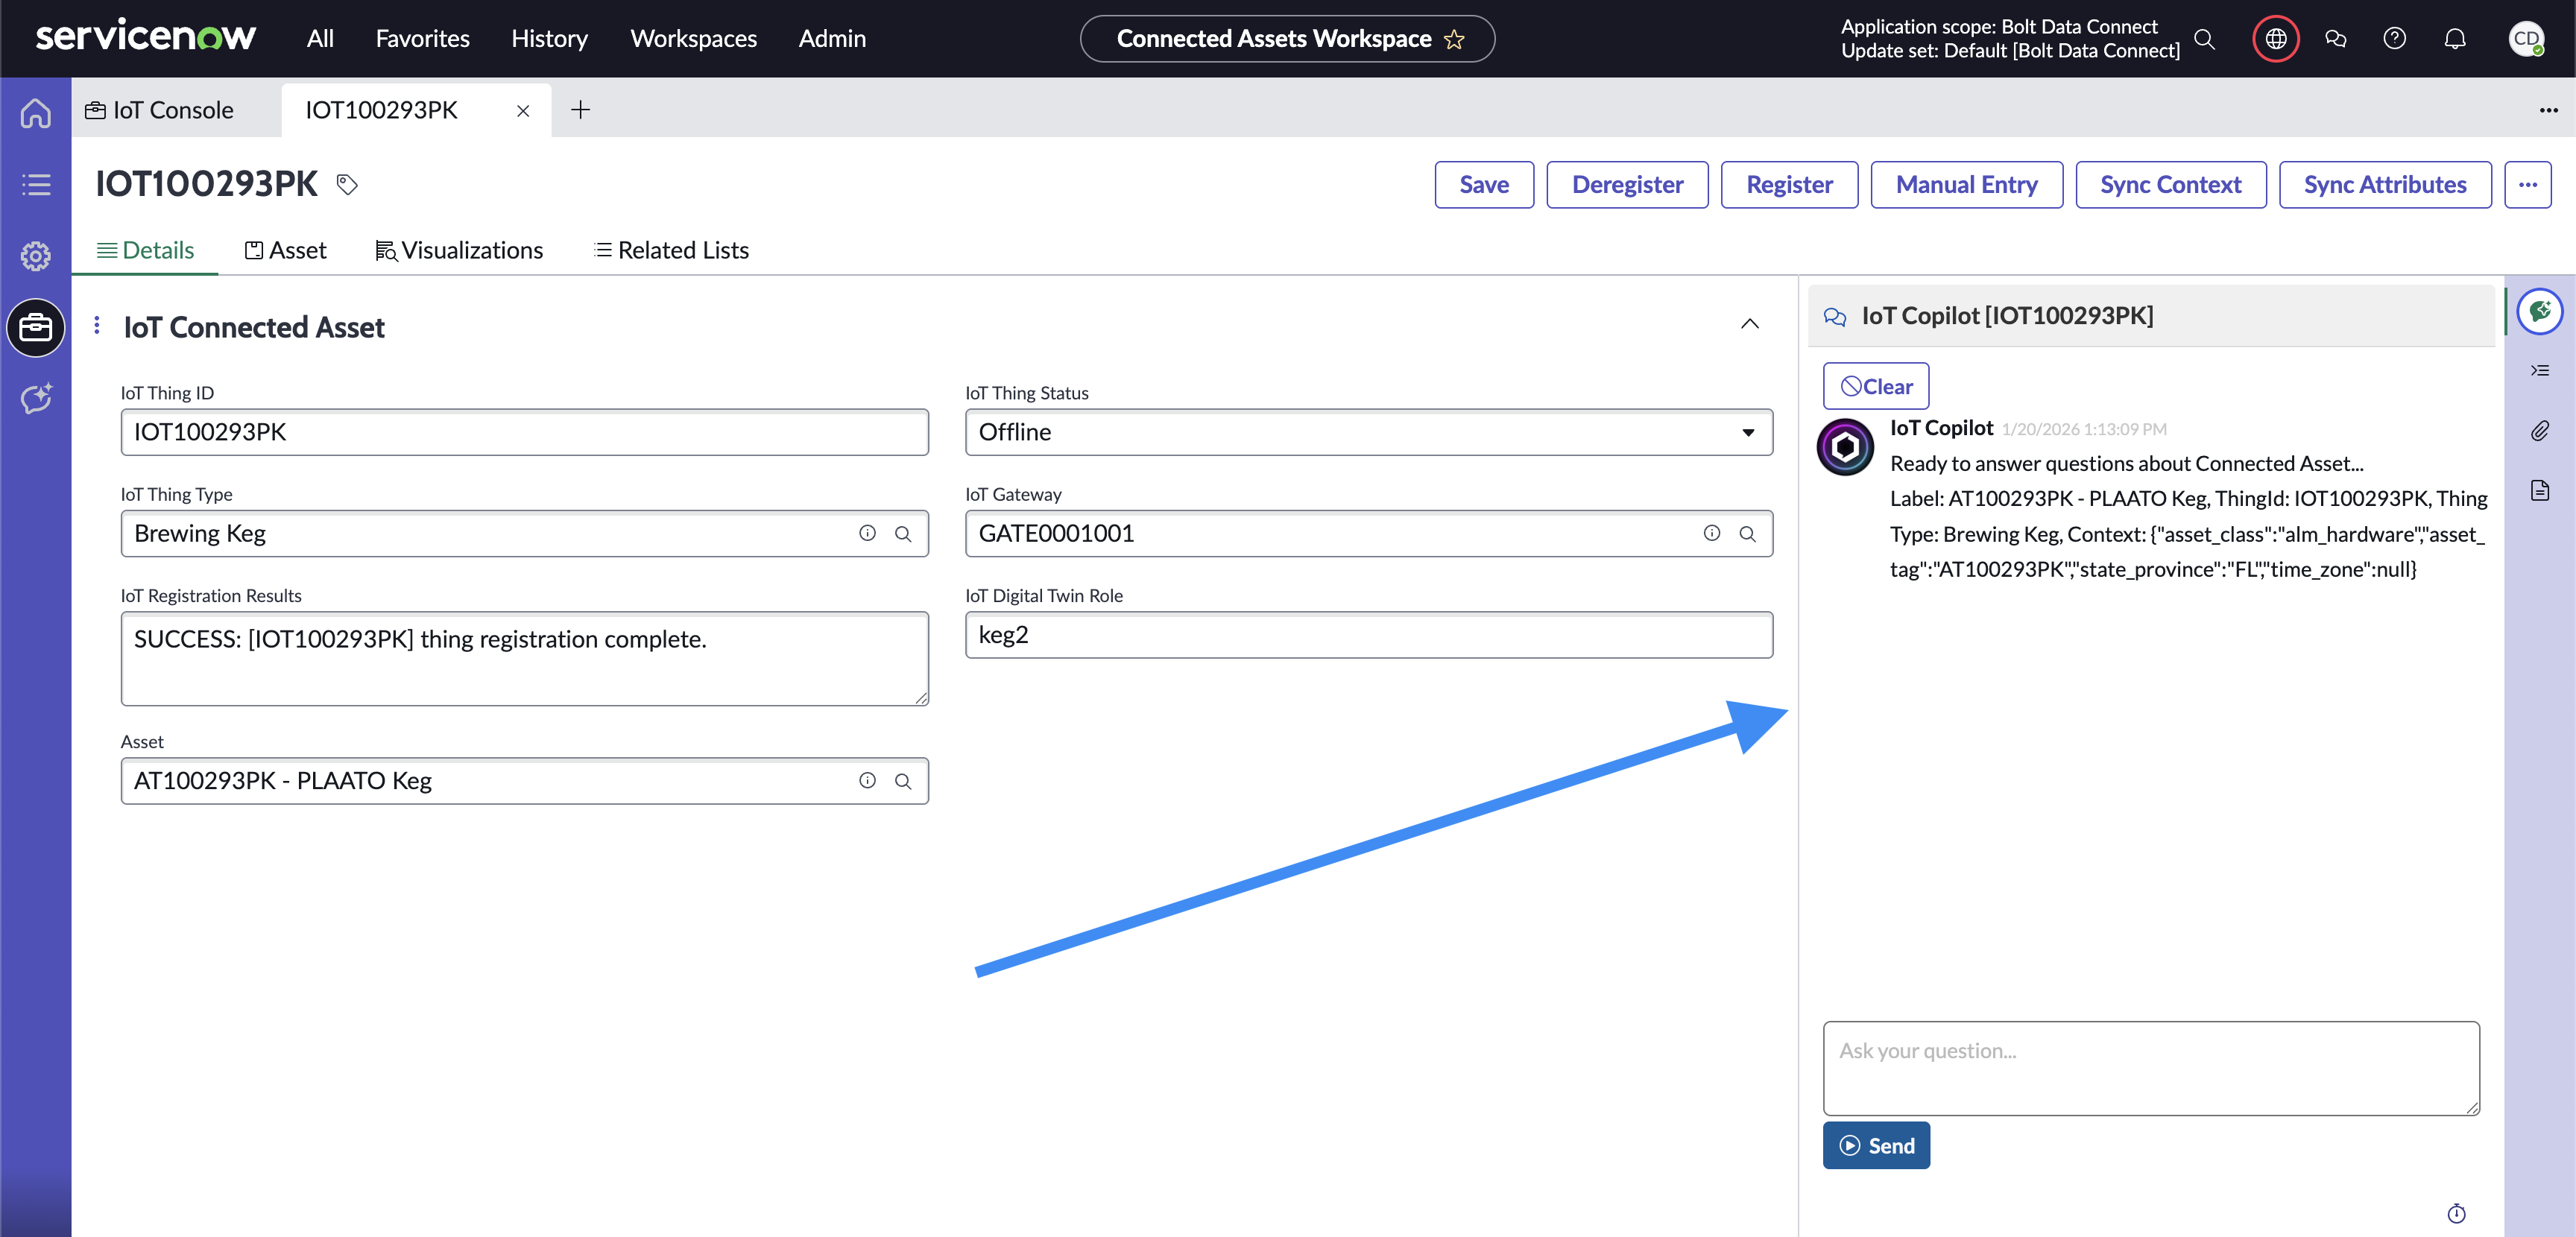
Task: Focus the IoT Registration Results text area
Action: [x=524, y=659]
